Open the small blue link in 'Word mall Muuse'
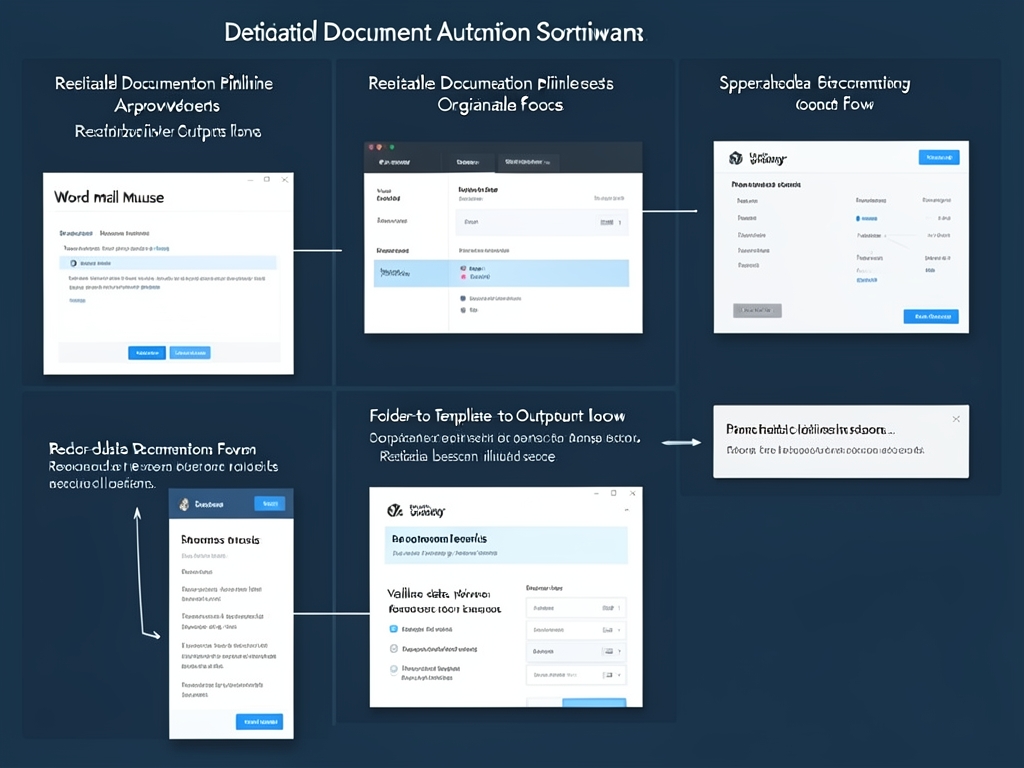Viewport: 1024px width, 768px height. [x=77, y=300]
